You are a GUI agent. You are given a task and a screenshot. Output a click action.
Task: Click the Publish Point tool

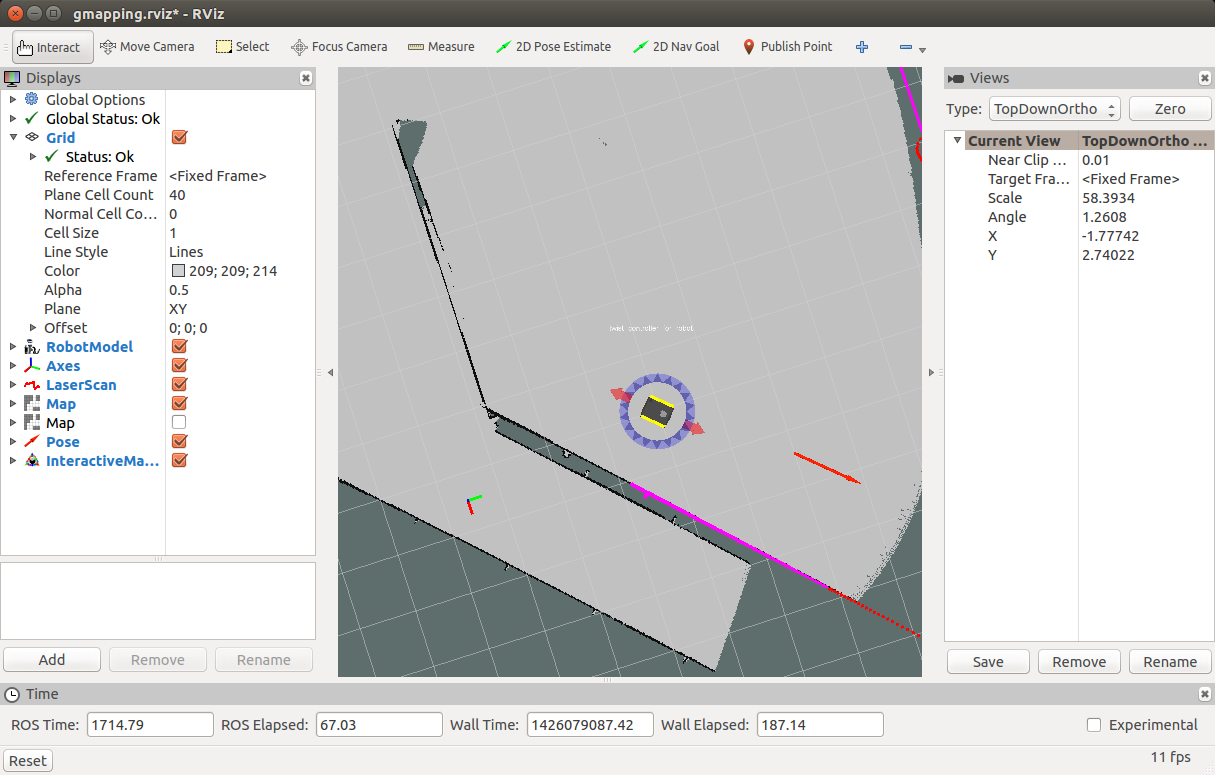(787, 47)
